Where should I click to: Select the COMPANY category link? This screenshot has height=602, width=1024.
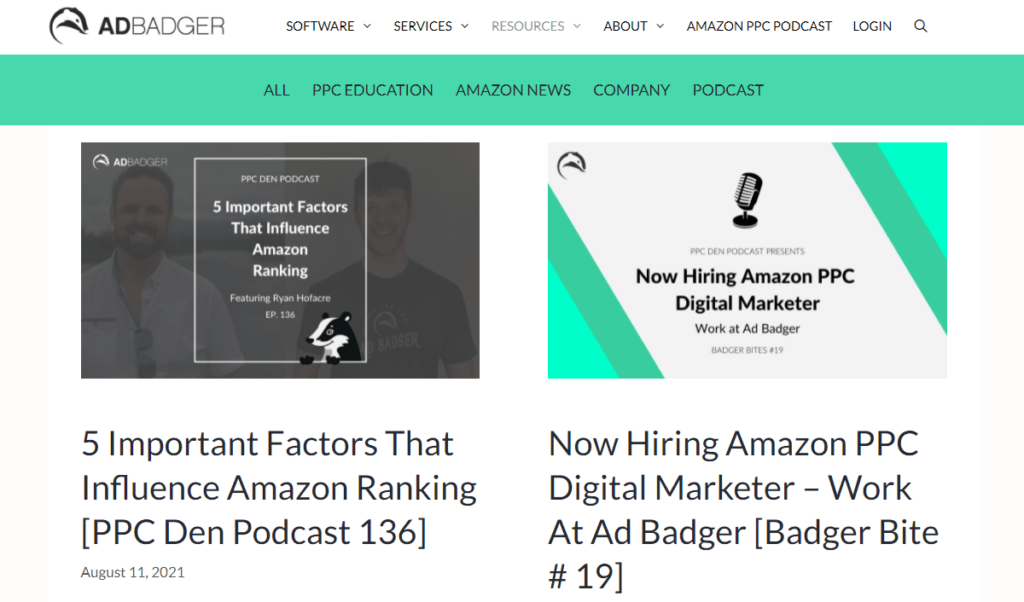(x=631, y=90)
